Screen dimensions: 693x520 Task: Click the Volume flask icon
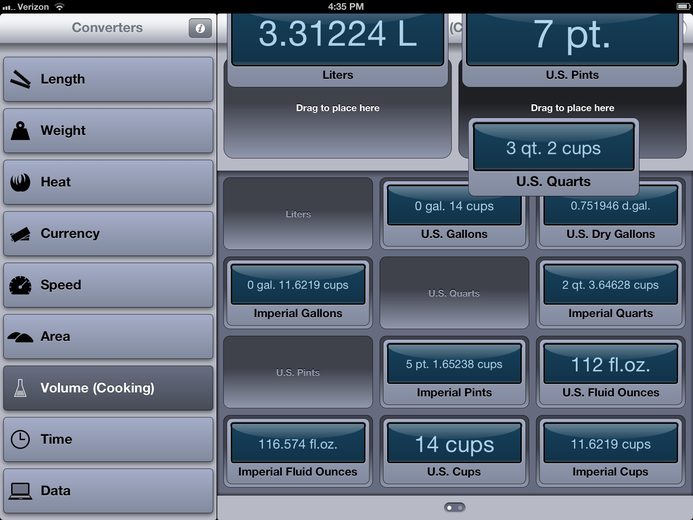point(20,388)
